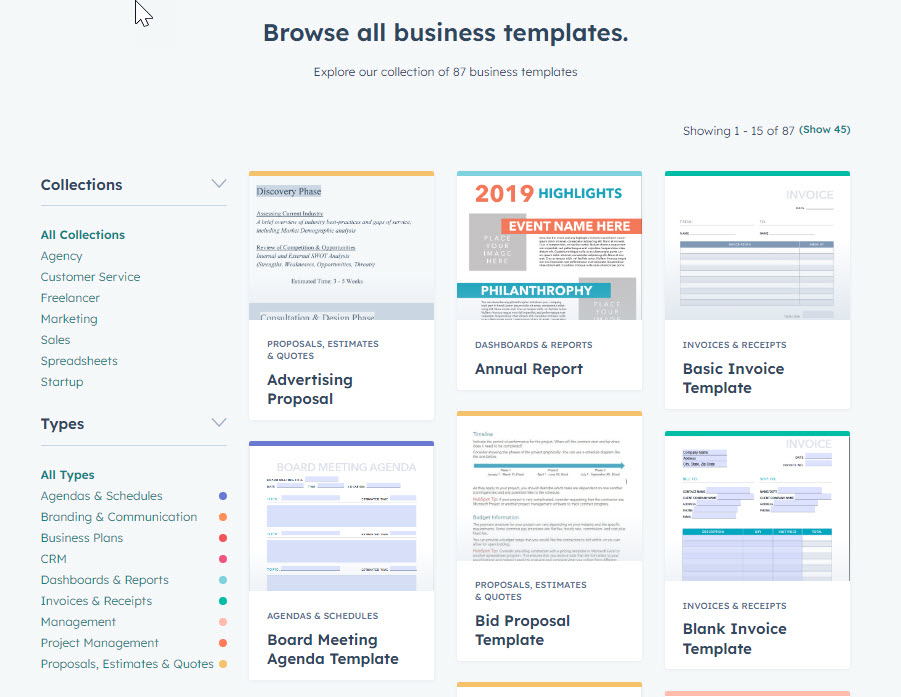Open the Board Meeting Agenda Template preview
The image size is (901, 697).
341,518
